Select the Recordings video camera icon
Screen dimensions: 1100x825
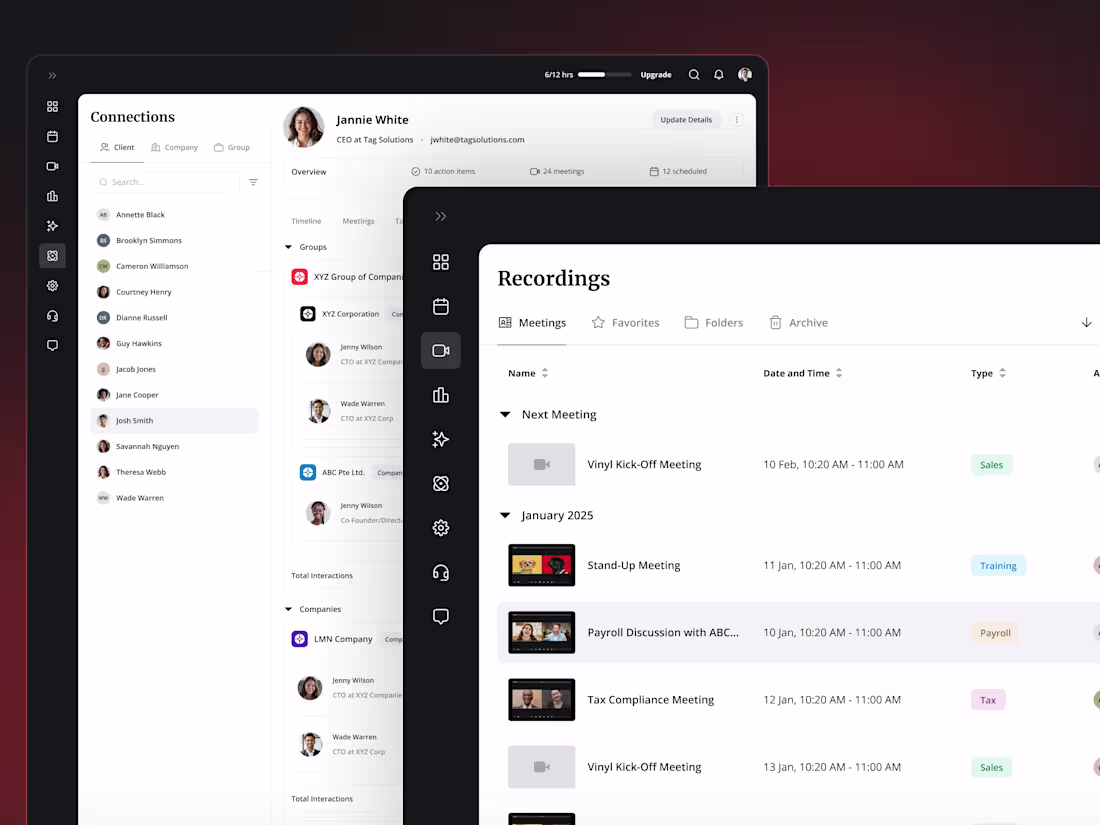click(x=441, y=350)
